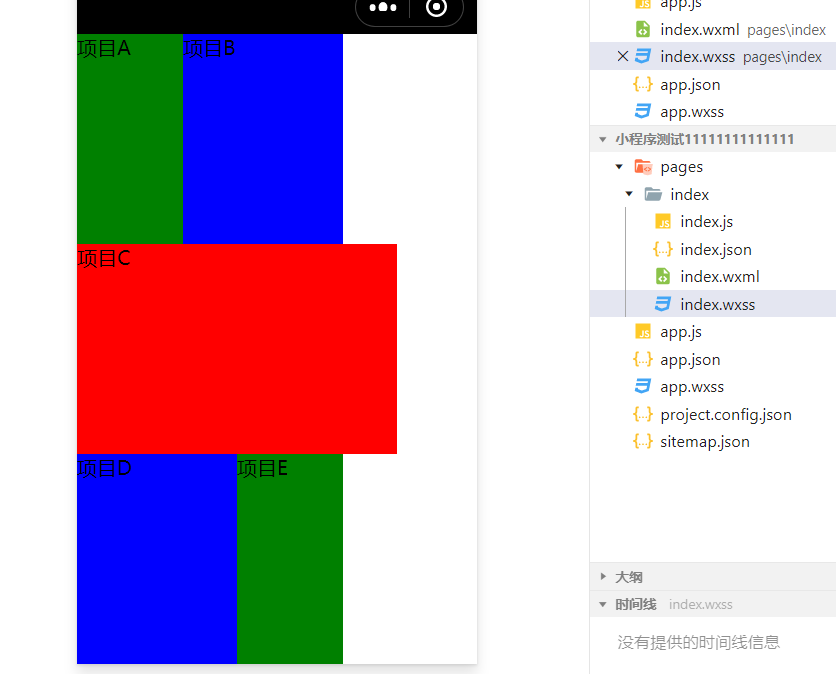Open sitemap.json file
This screenshot has height=674, width=836.
713,442
